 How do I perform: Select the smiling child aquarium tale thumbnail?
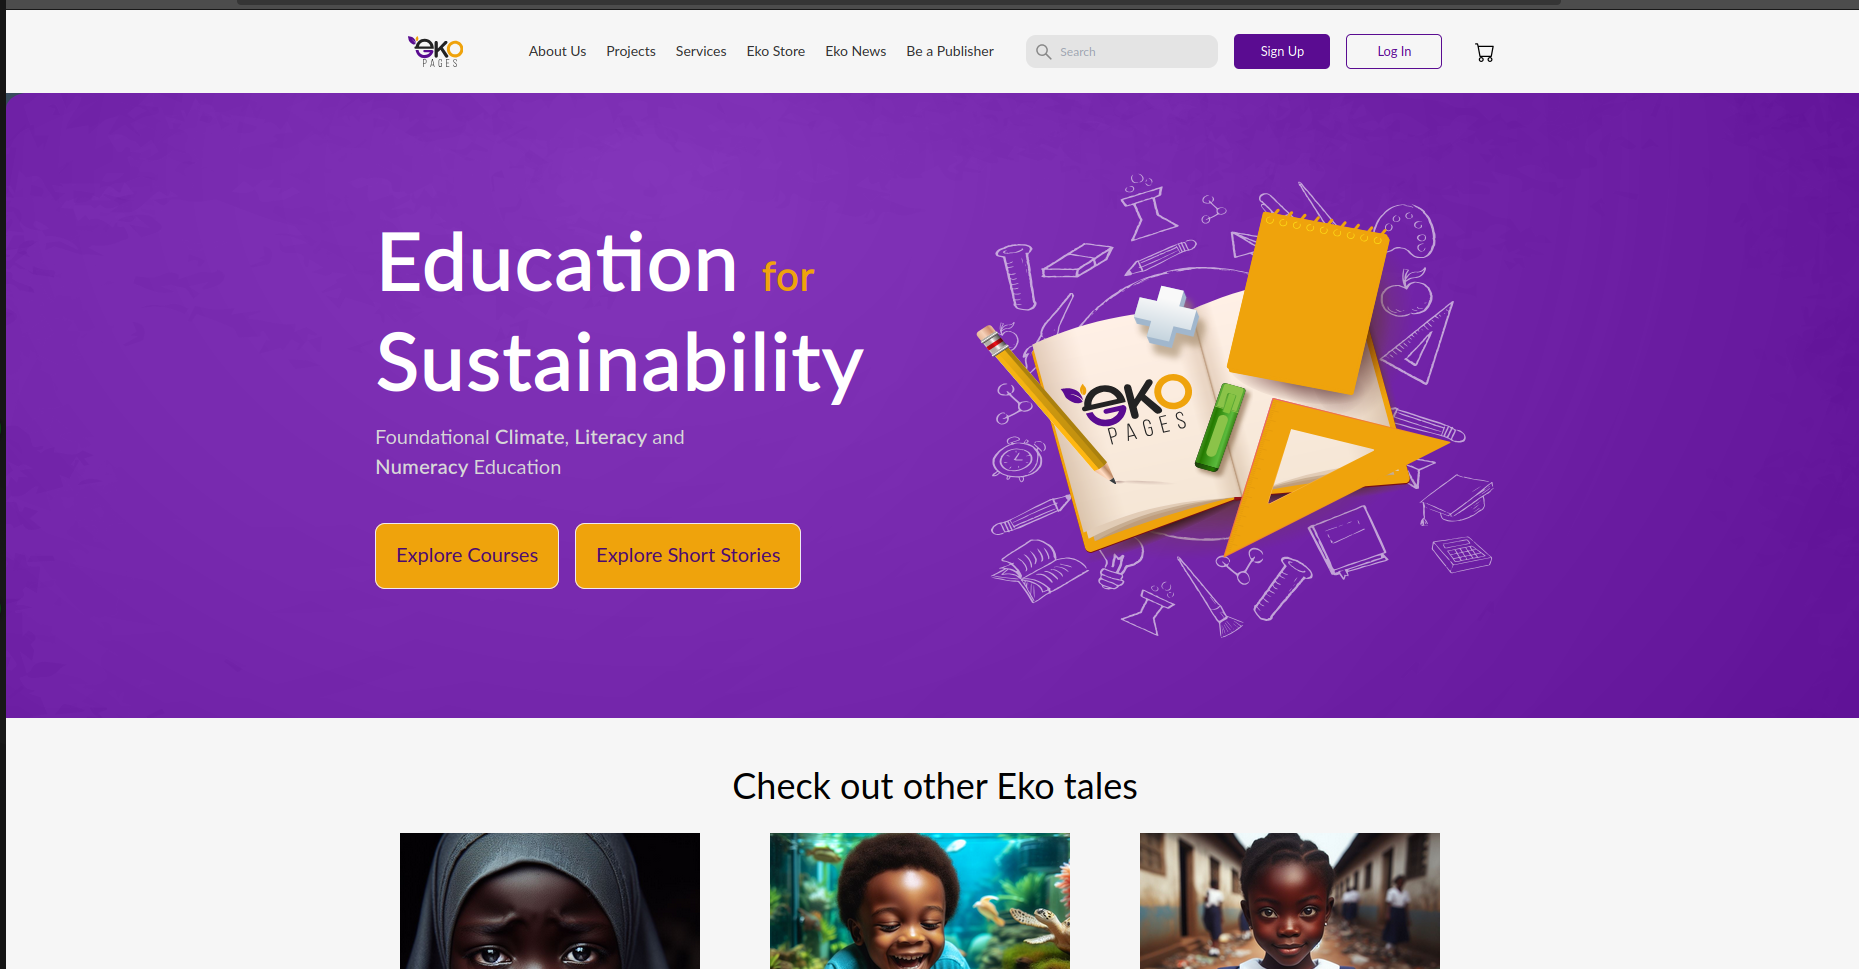920,900
